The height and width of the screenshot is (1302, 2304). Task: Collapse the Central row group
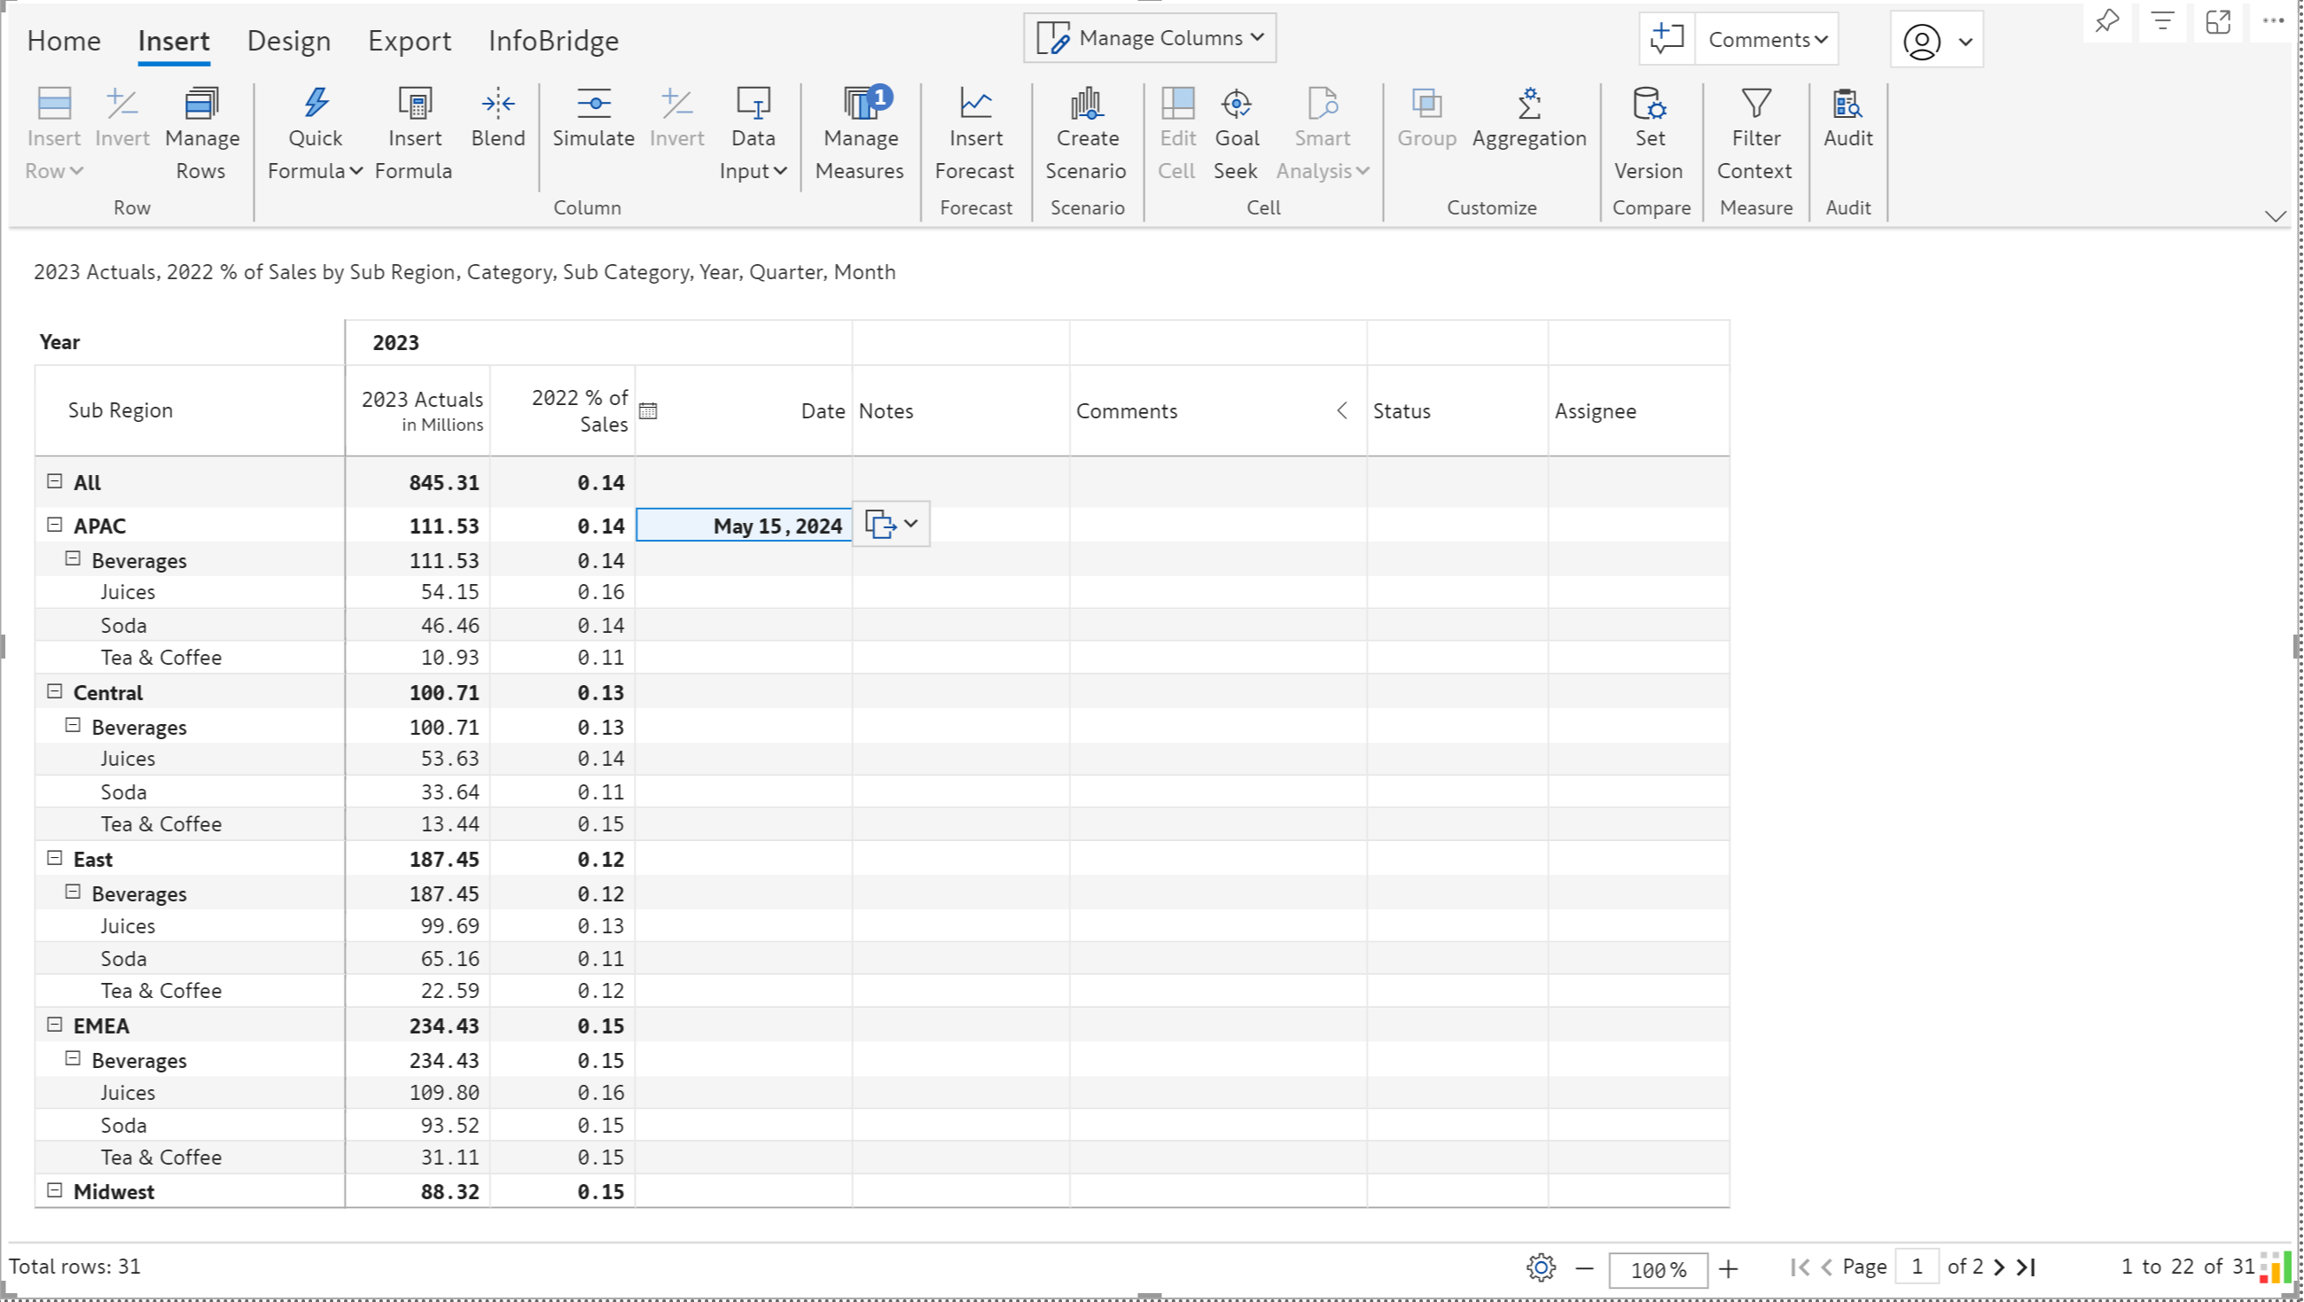point(55,692)
